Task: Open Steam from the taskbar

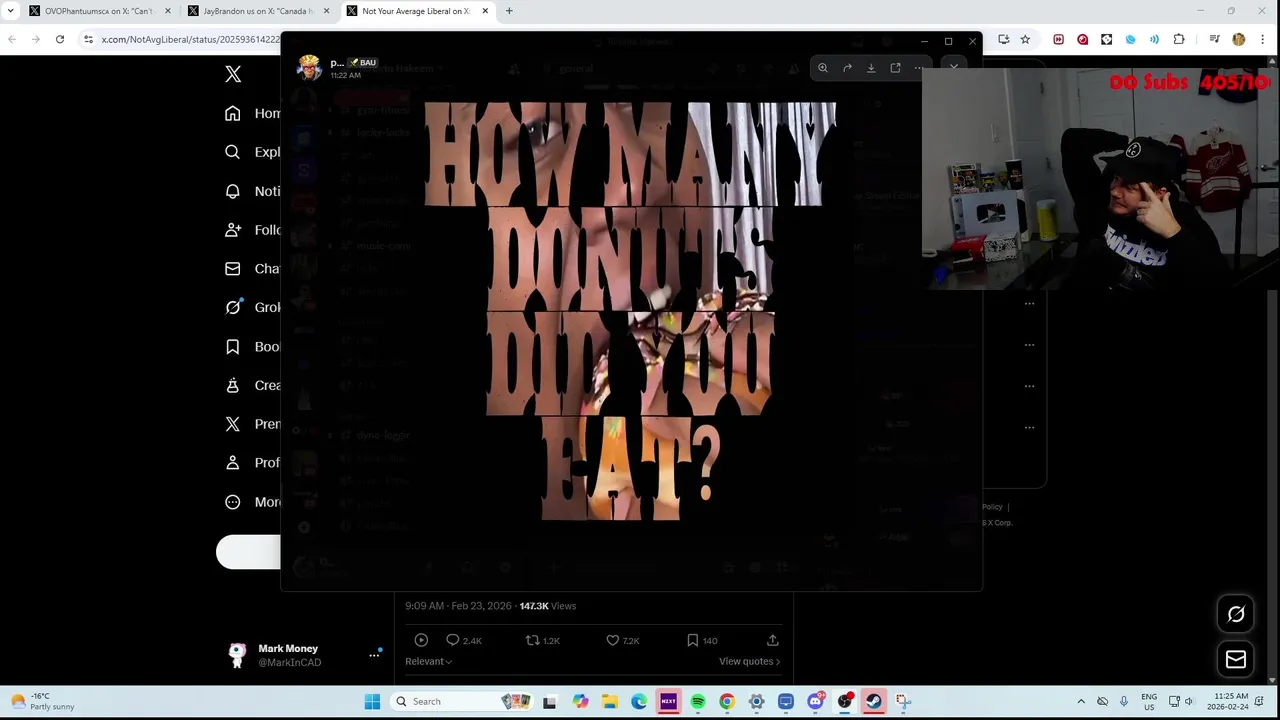Action: pos(874,701)
